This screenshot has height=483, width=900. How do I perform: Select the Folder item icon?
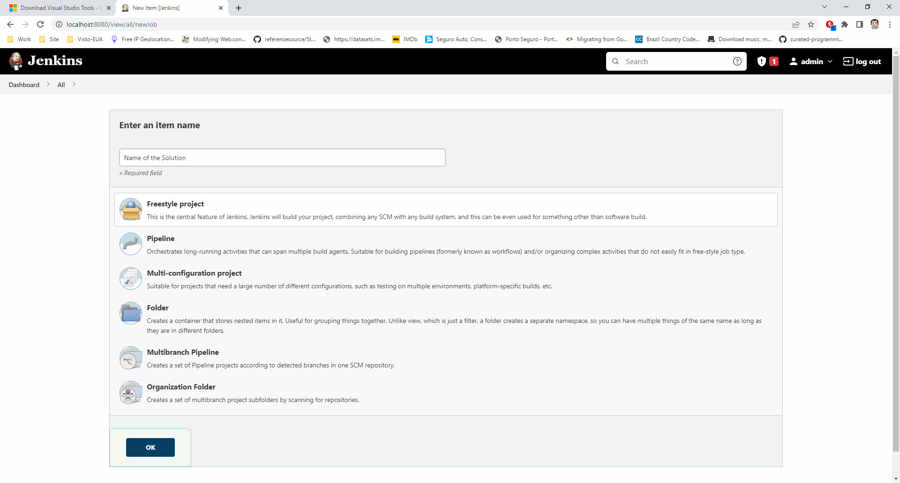130,313
